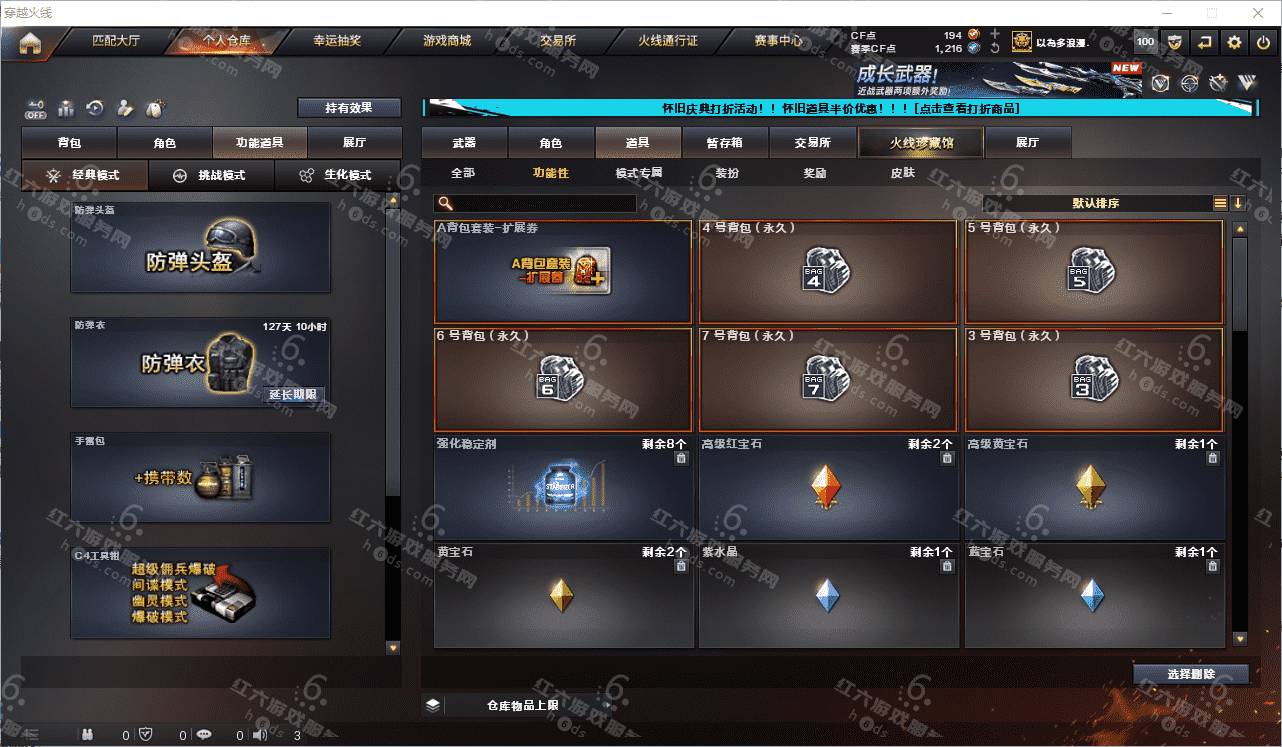Click the 延长期限 button on 防弹衣
Screen dimensions: 1282x747
click(x=293, y=394)
